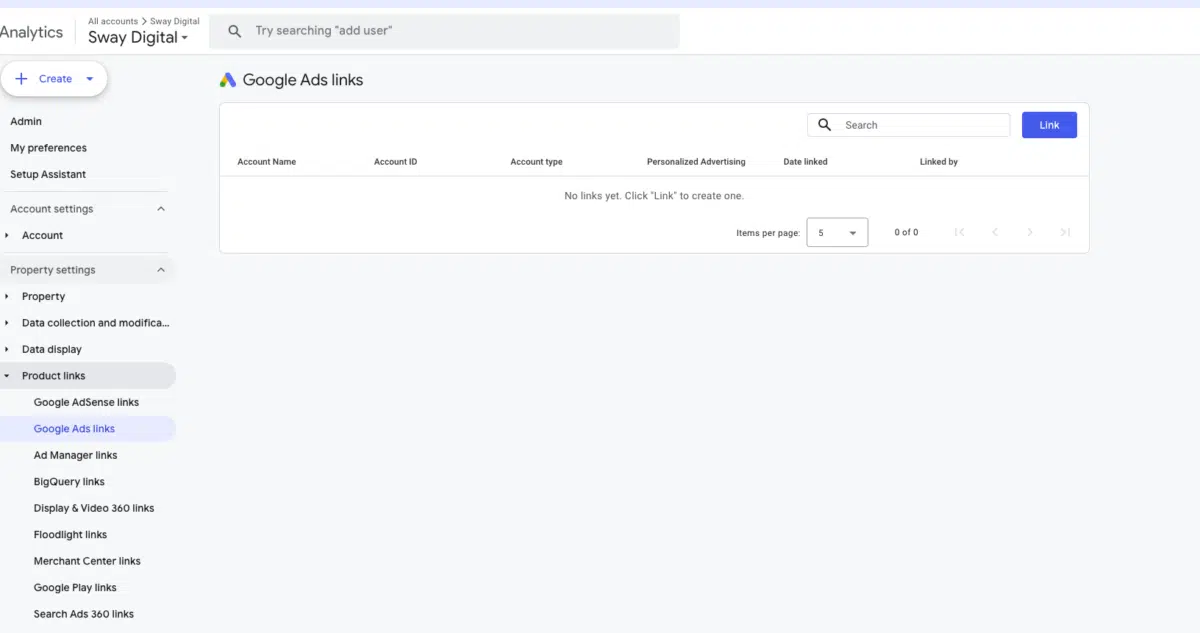Select Merchant Center links
Viewport: 1200px width, 633px height.
pos(87,561)
